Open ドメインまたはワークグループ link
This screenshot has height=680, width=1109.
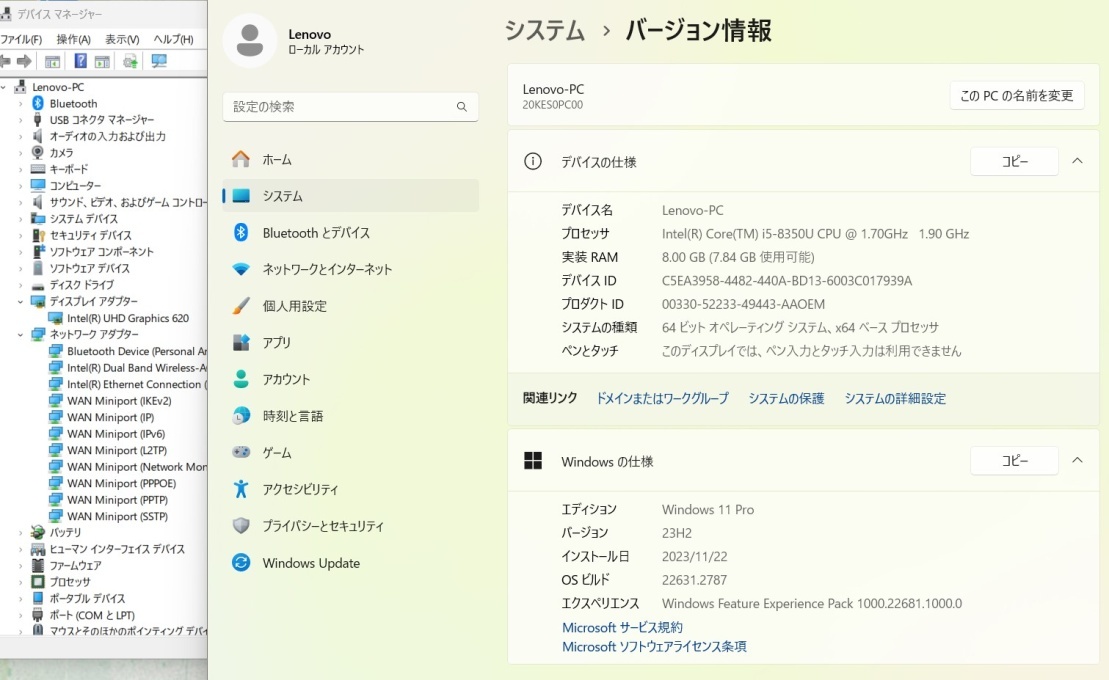click(x=662, y=398)
